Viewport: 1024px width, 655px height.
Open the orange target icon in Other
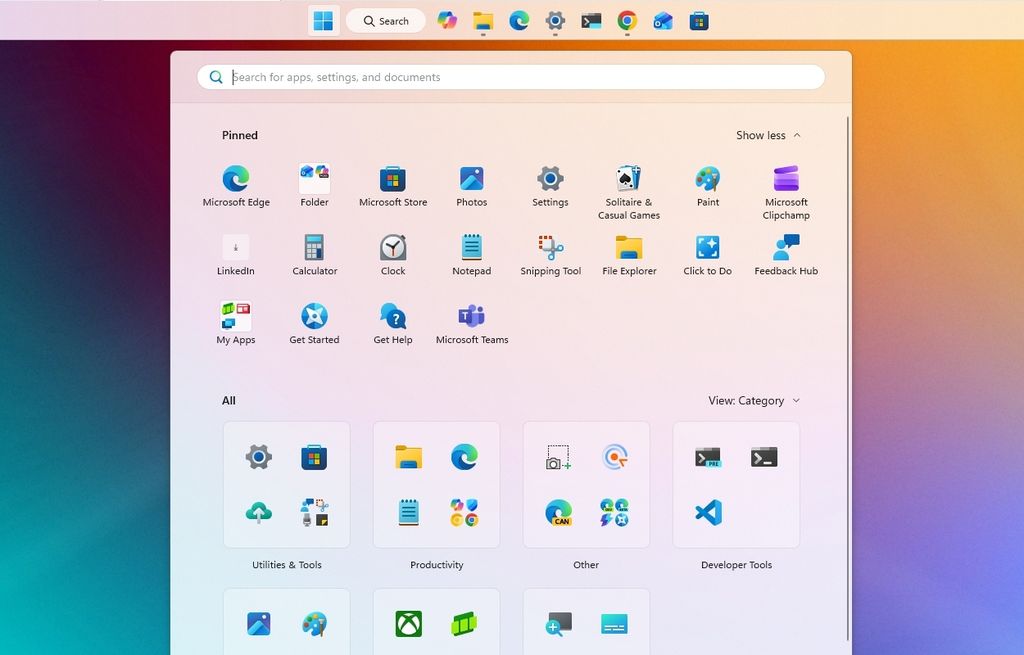click(615, 457)
